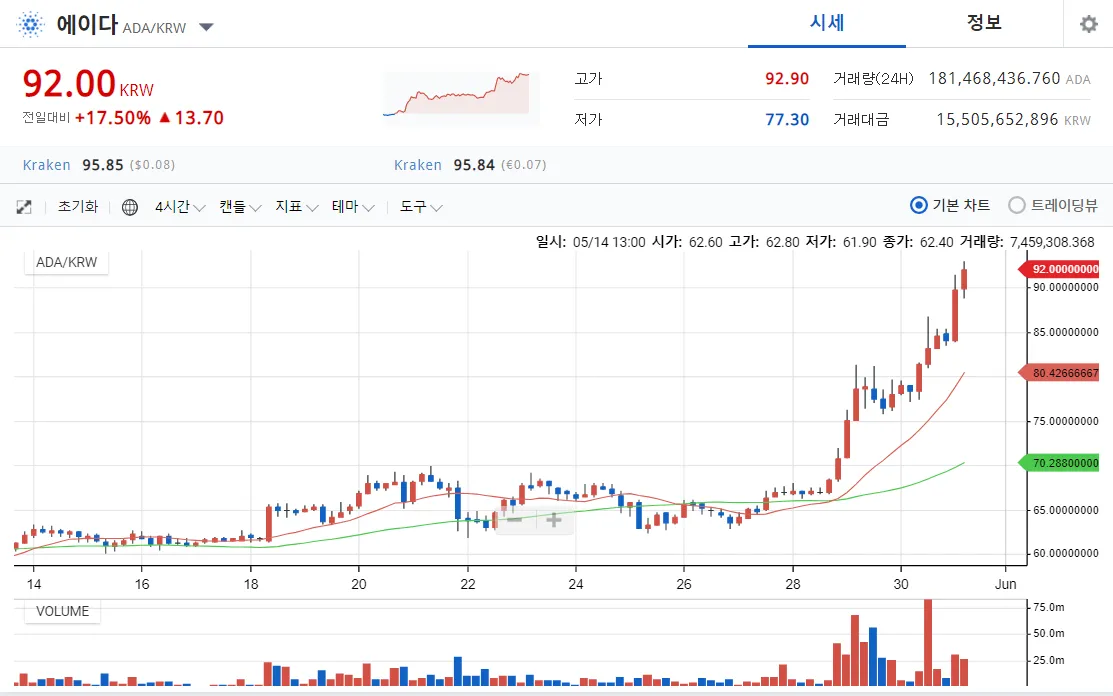
Task: Open the 도구 tools dropdown
Action: click(x=421, y=207)
